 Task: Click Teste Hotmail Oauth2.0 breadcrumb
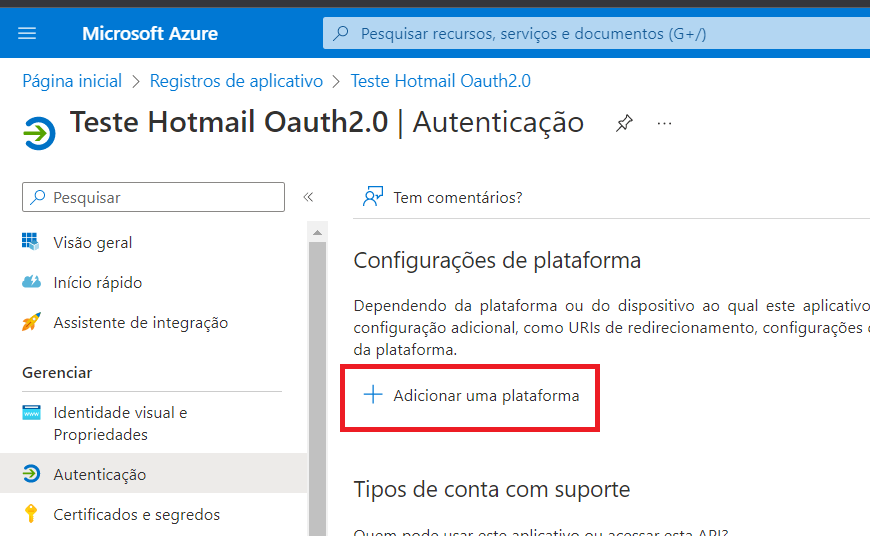pyautogui.click(x=440, y=81)
